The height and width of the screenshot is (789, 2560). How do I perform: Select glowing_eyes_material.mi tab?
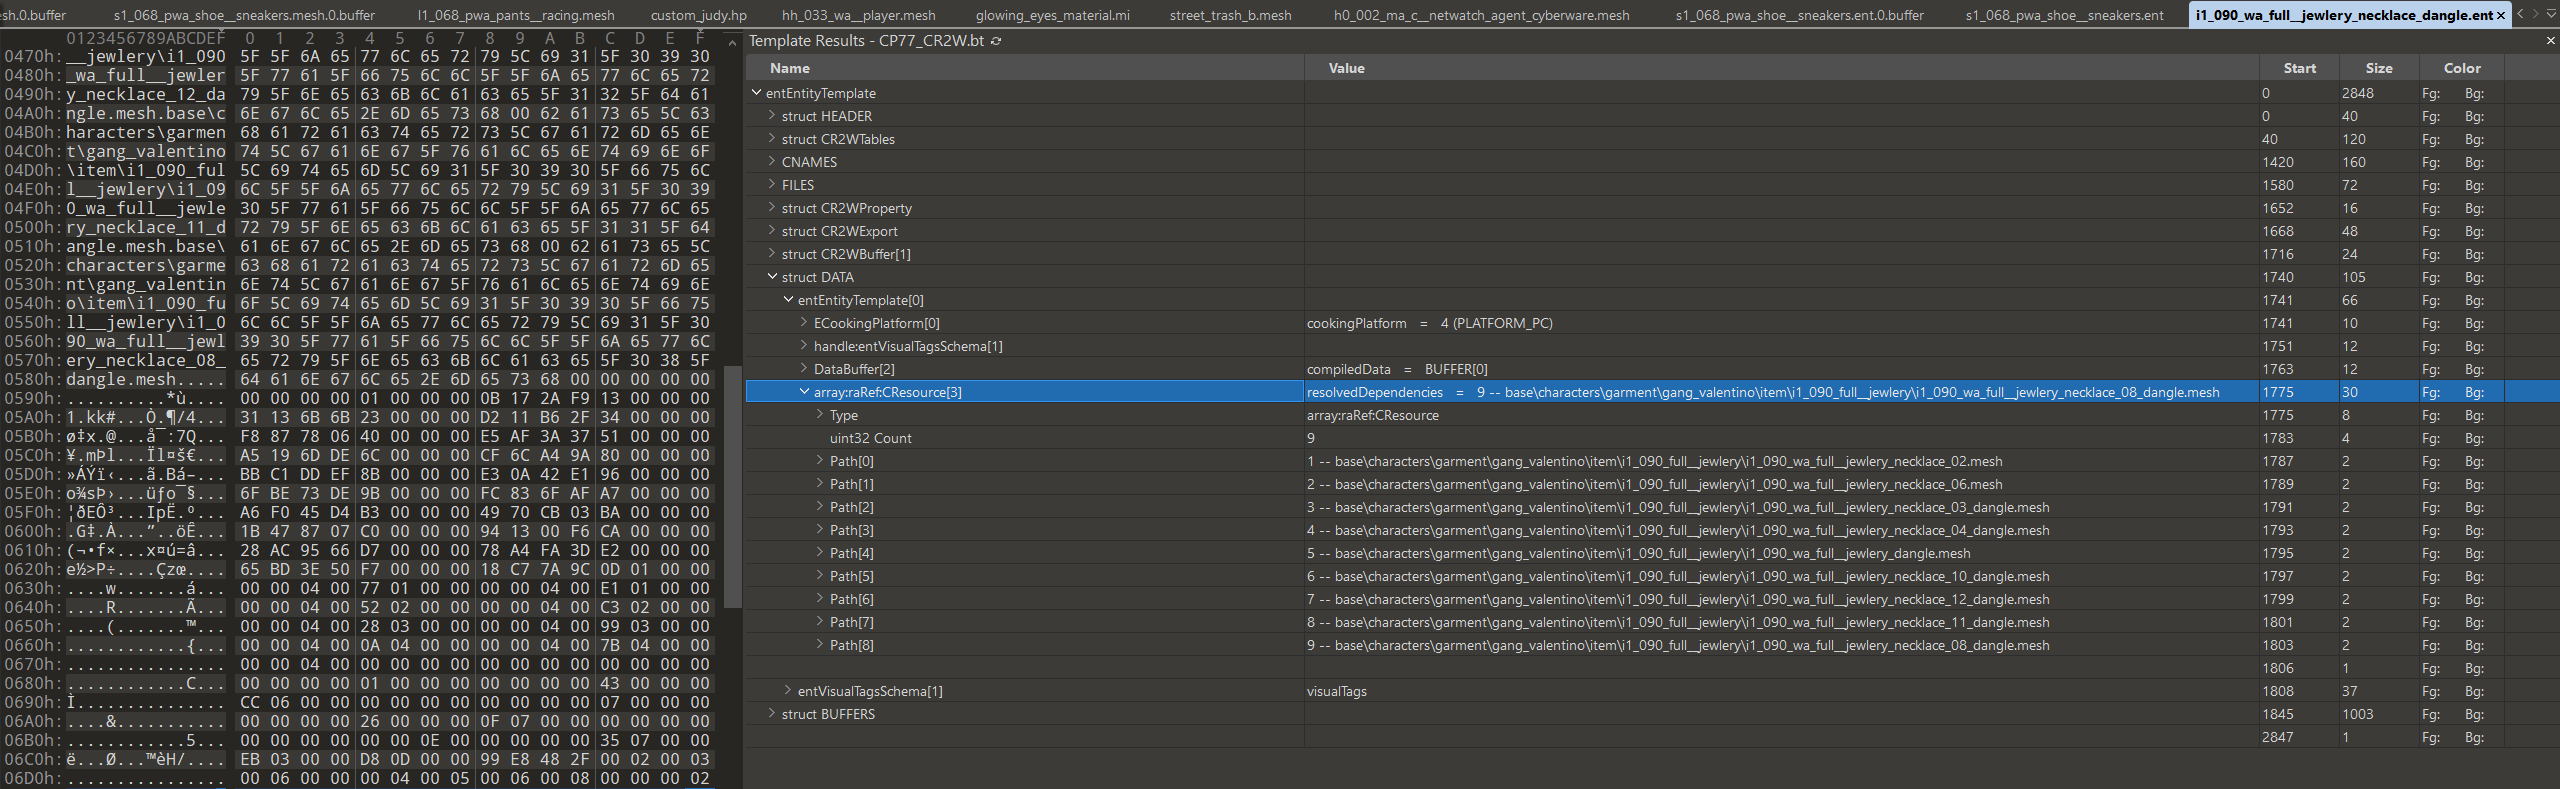point(1053,15)
